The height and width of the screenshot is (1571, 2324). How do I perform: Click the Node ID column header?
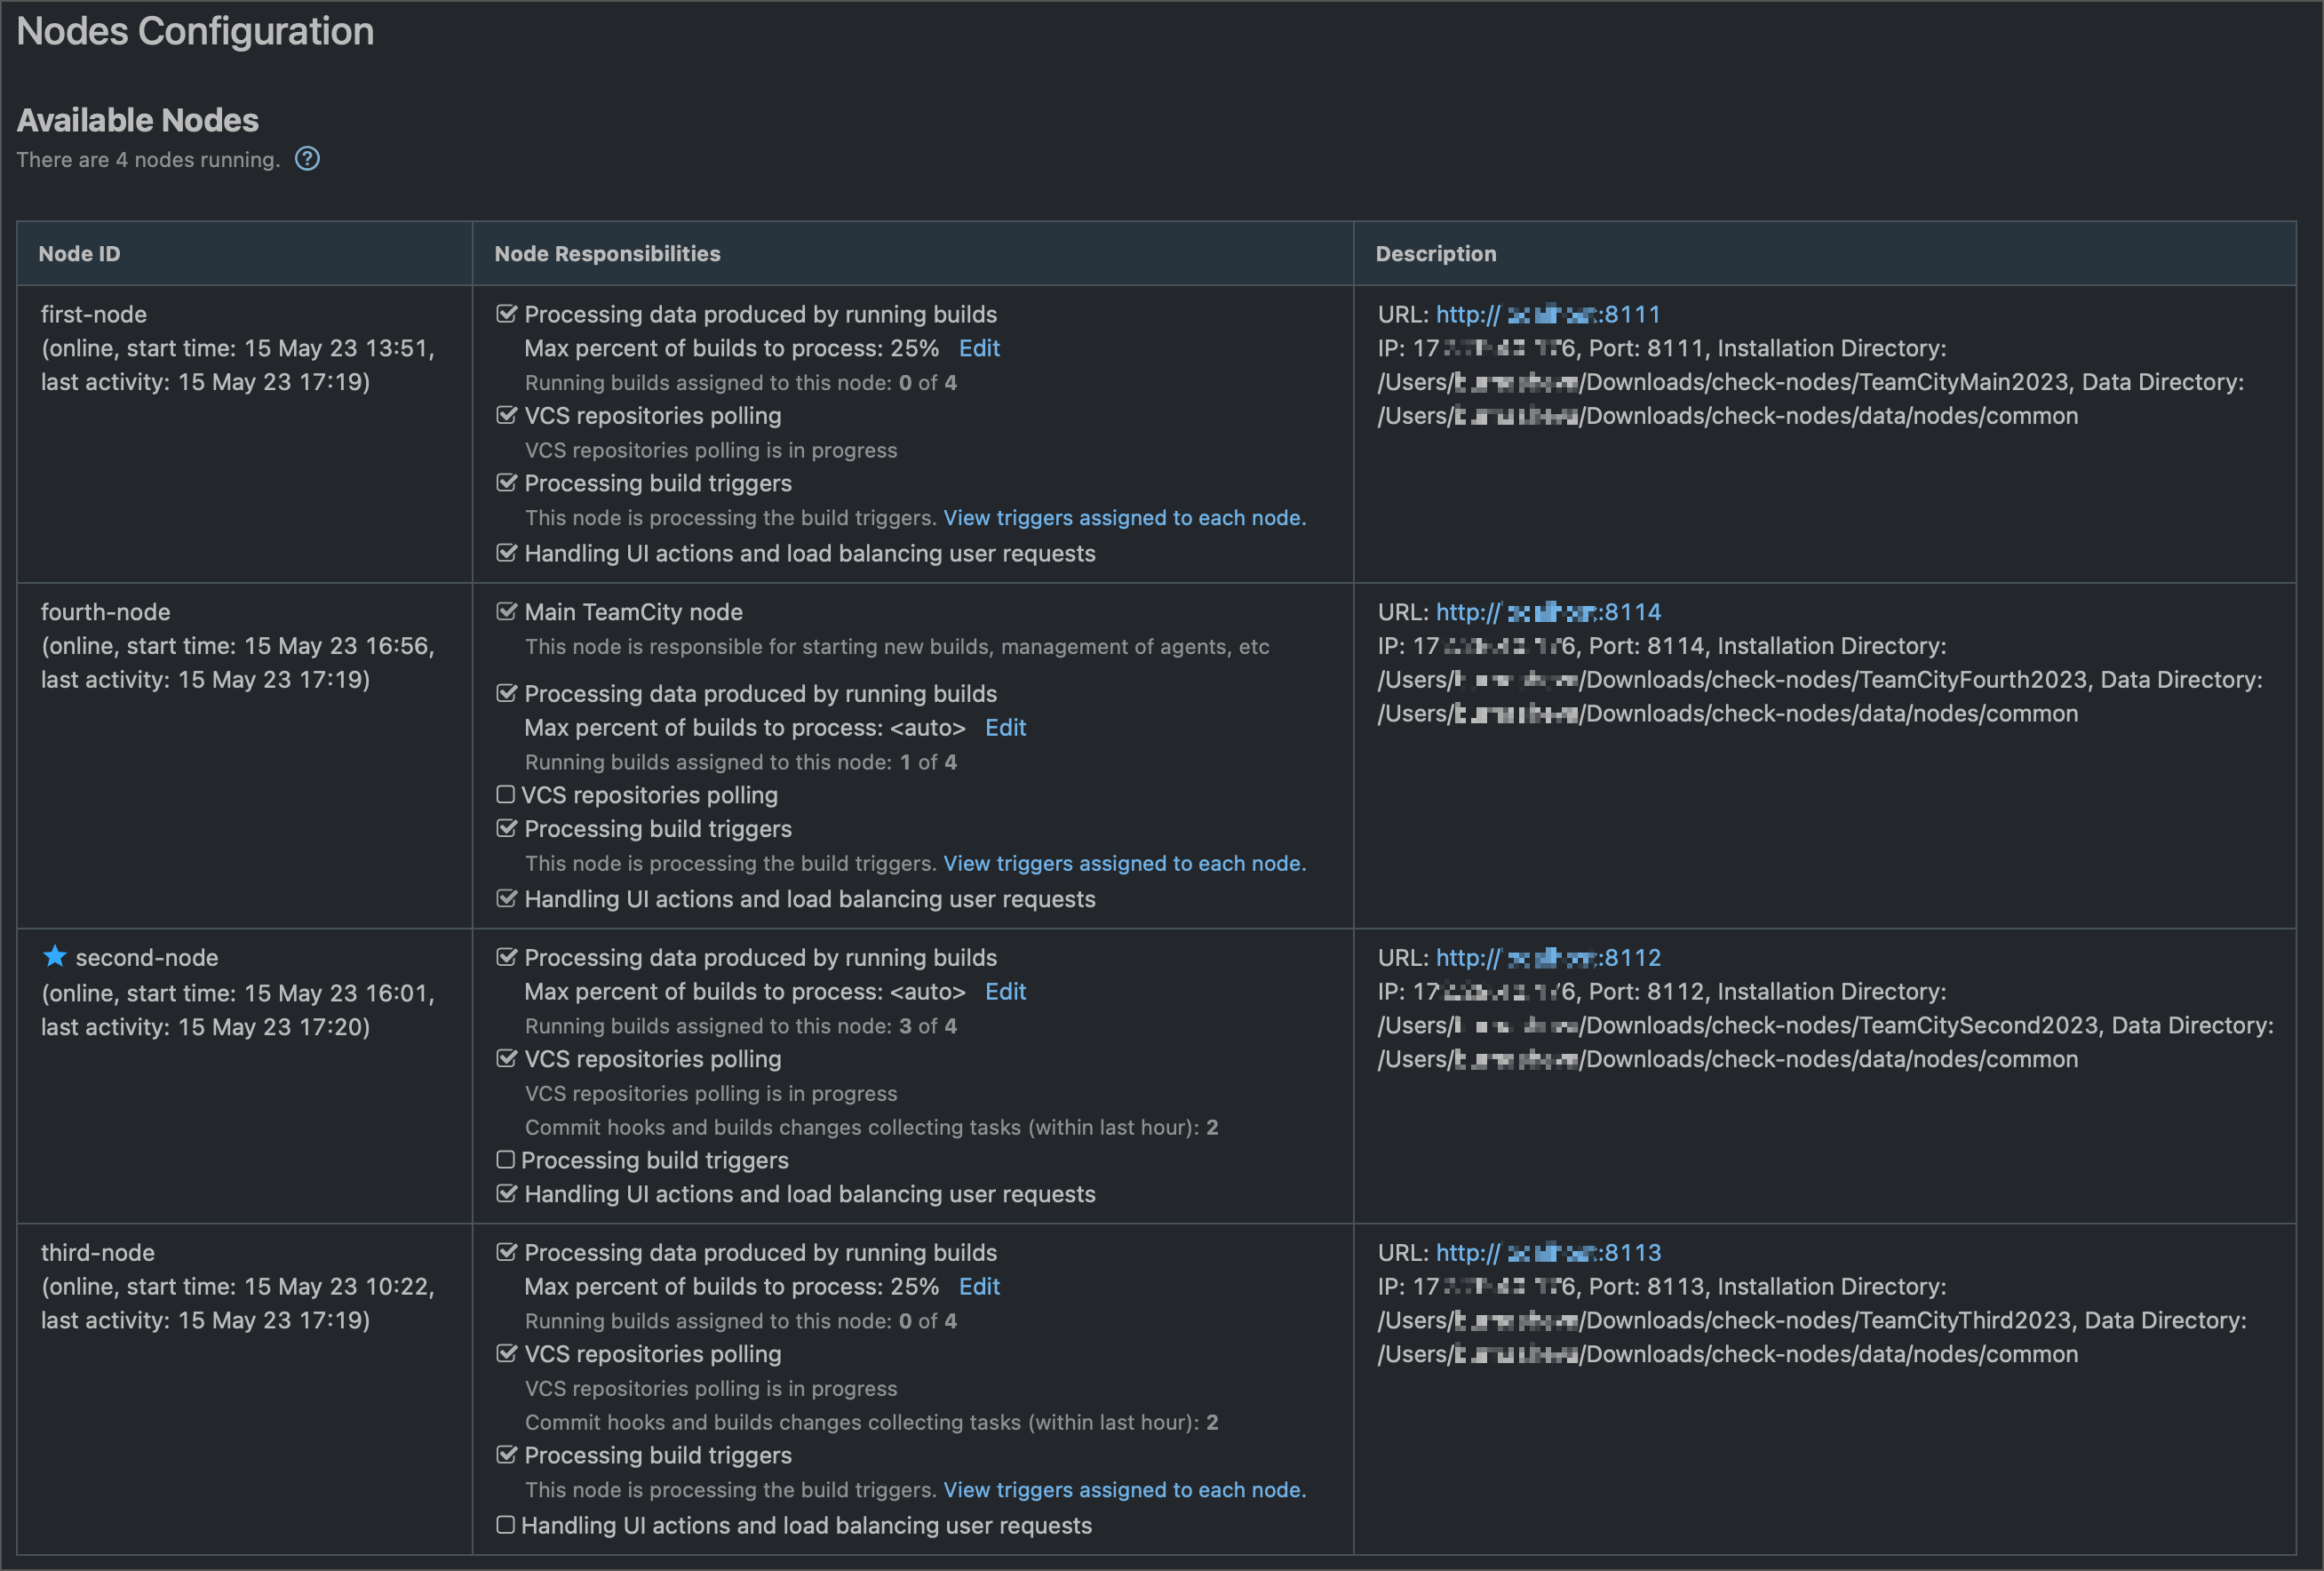coord(79,254)
